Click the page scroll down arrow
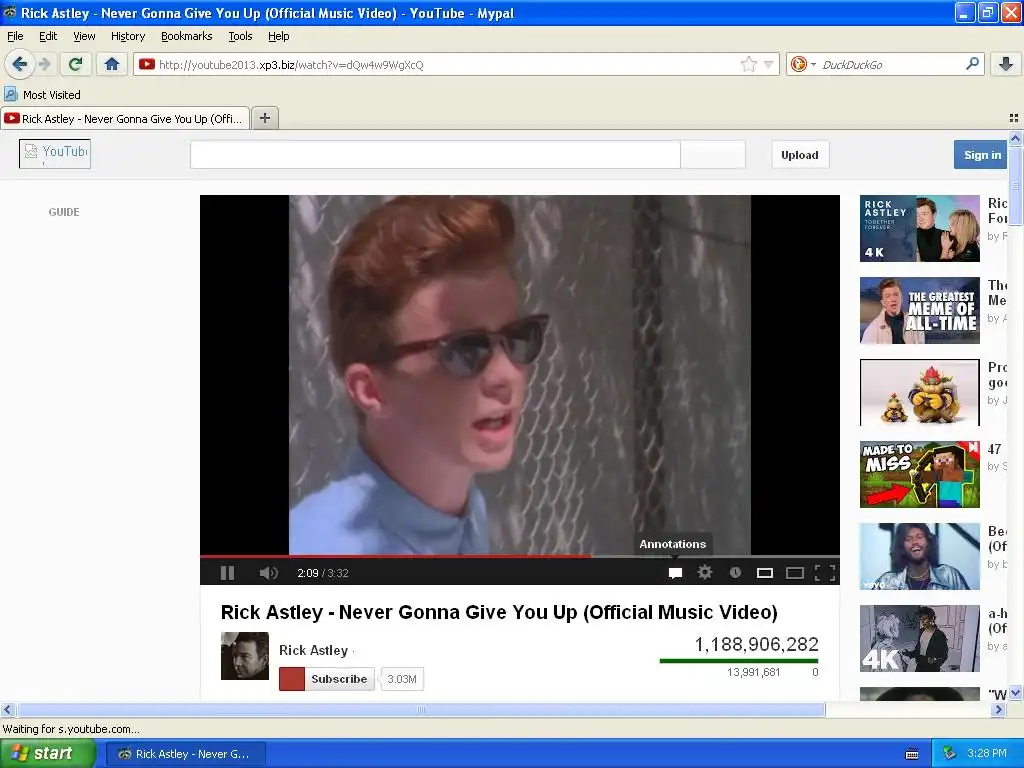This screenshot has height=768, width=1024. pos(1015,693)
